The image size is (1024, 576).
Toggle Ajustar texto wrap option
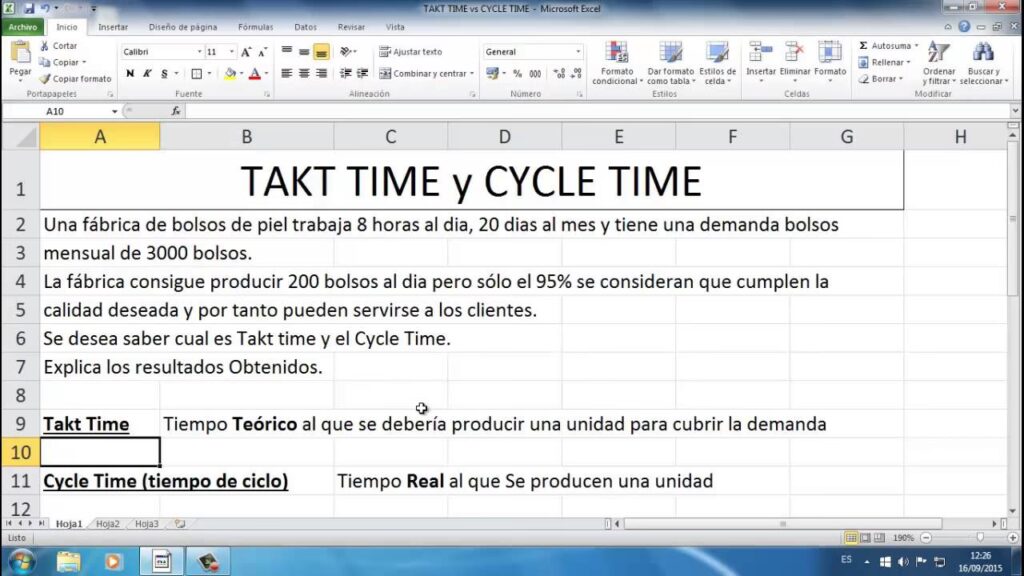coord(411,52)
